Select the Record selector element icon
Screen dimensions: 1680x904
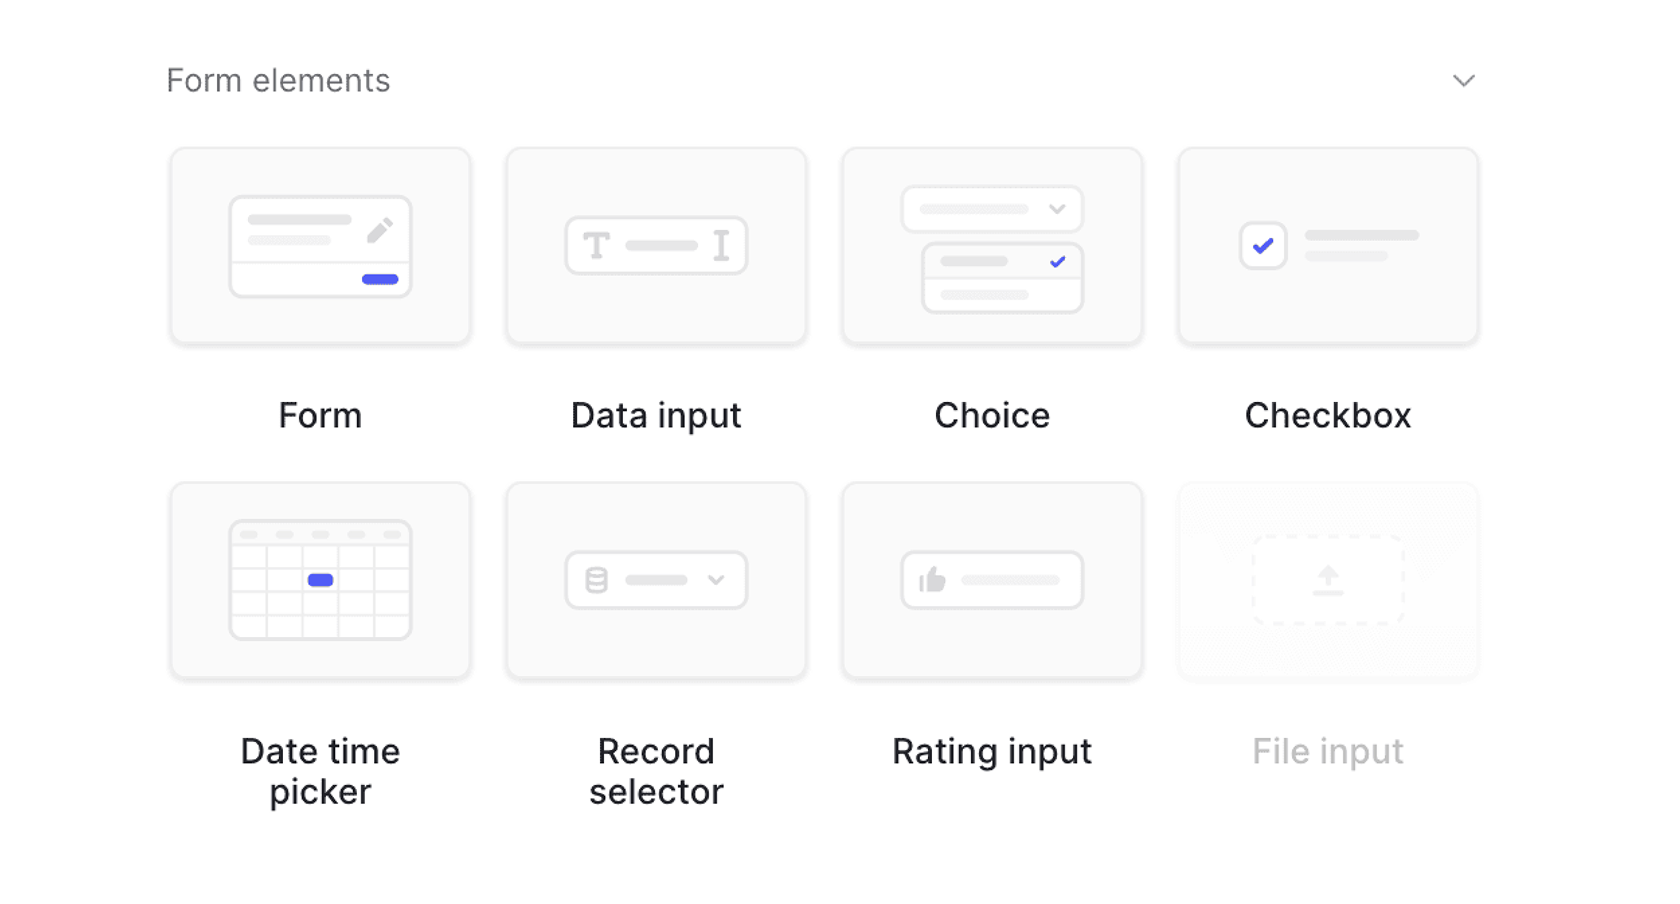click(x=656, y=580)
